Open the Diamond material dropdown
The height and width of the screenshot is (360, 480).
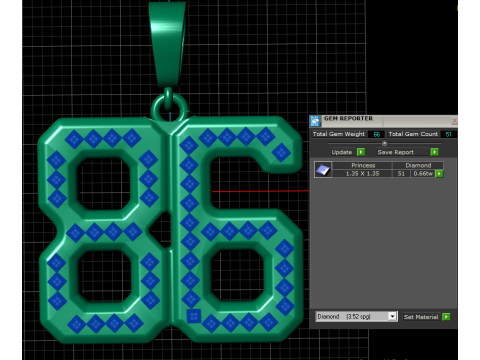coord(356,316)
